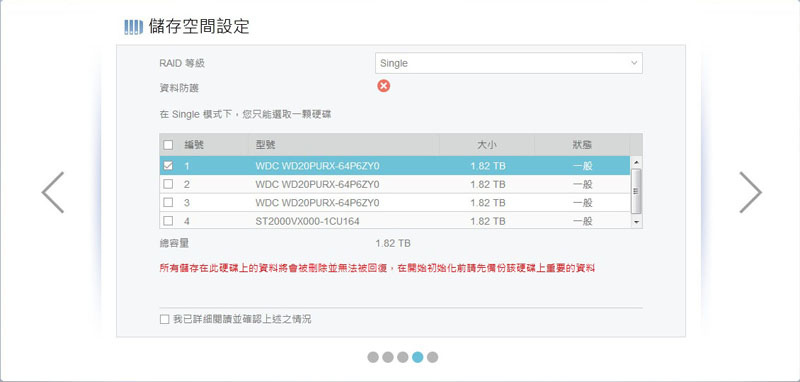This screenshot has width=800, height=382.
Task: Go to the next setup step arrow
Action: (x=750, y=192)
